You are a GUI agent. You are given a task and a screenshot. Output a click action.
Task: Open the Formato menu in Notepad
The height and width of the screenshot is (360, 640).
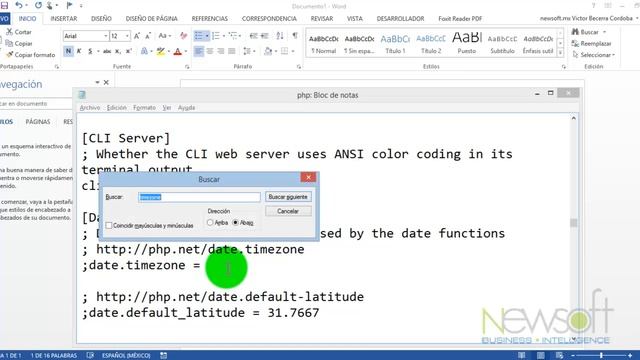tap(144, 108)
